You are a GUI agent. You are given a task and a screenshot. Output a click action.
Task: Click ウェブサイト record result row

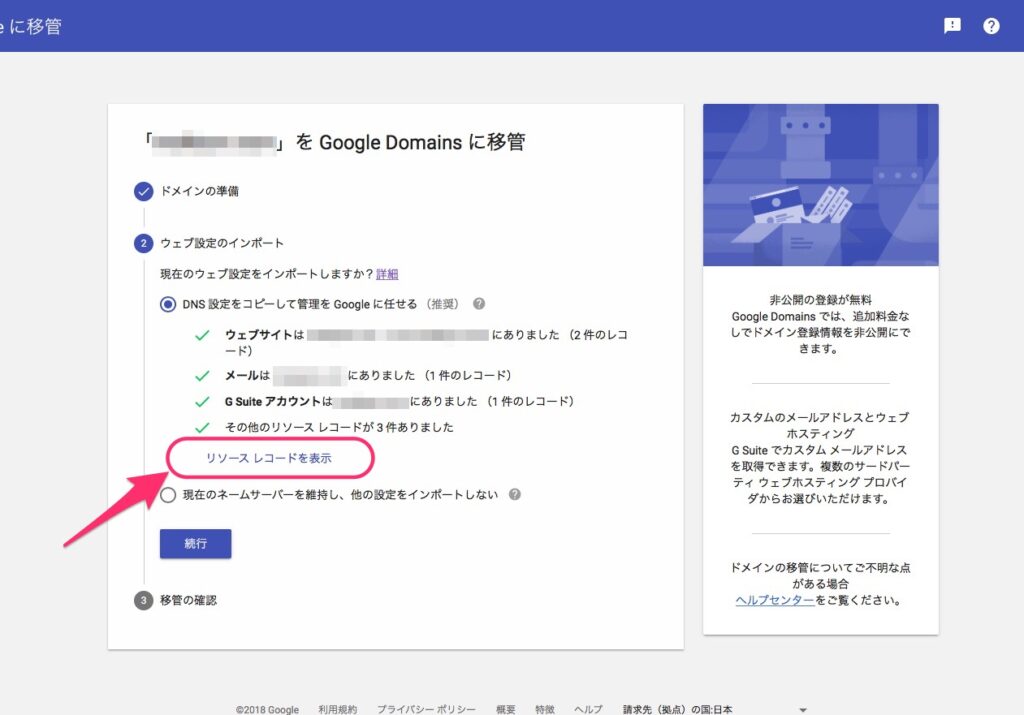[411, 342]
